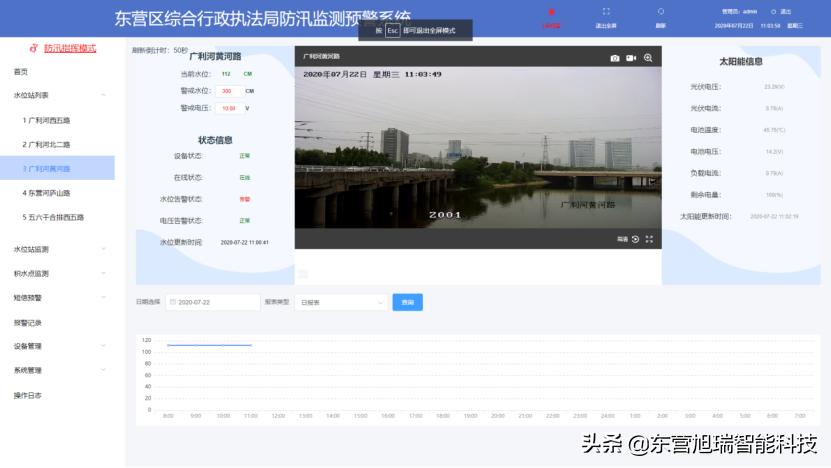Expand the 设备管理 menu
This screenshot has width=831, height=468.
57,346
